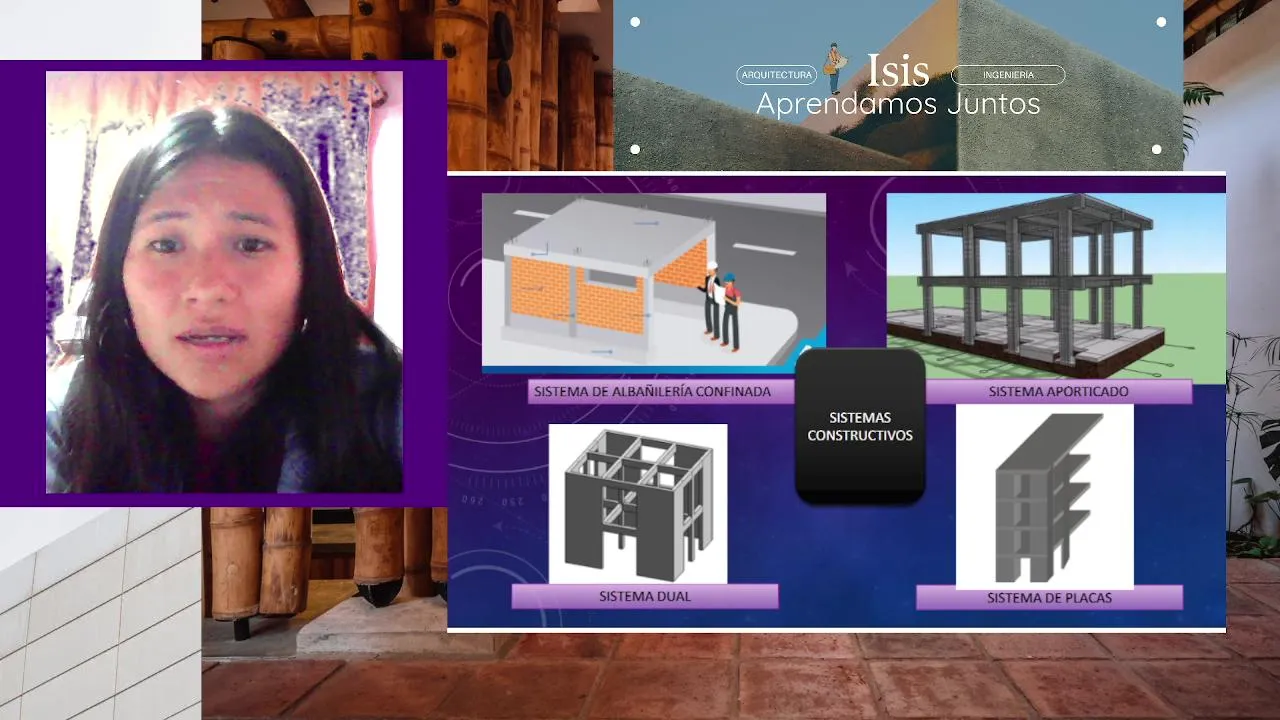
Task: Click the INGENIERIA pill label in banner
Action: 1008,75
